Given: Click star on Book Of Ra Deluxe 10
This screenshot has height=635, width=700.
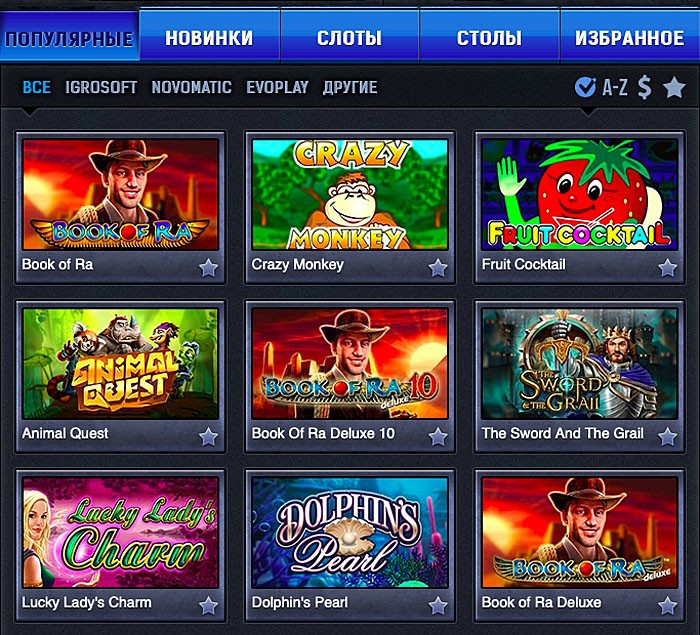Looking at the screenshot, I should point(438,437).
